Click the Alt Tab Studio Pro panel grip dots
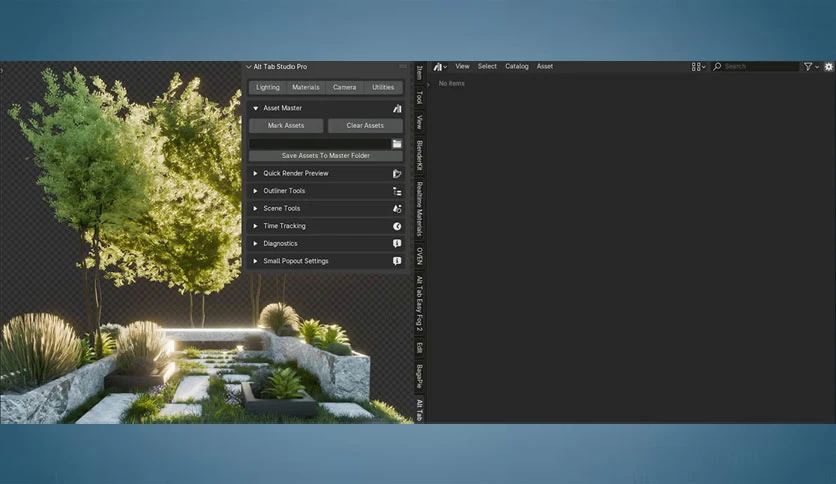Image resolution: width=836 pixels, height=484 pixels. click(x=403, y=67)
